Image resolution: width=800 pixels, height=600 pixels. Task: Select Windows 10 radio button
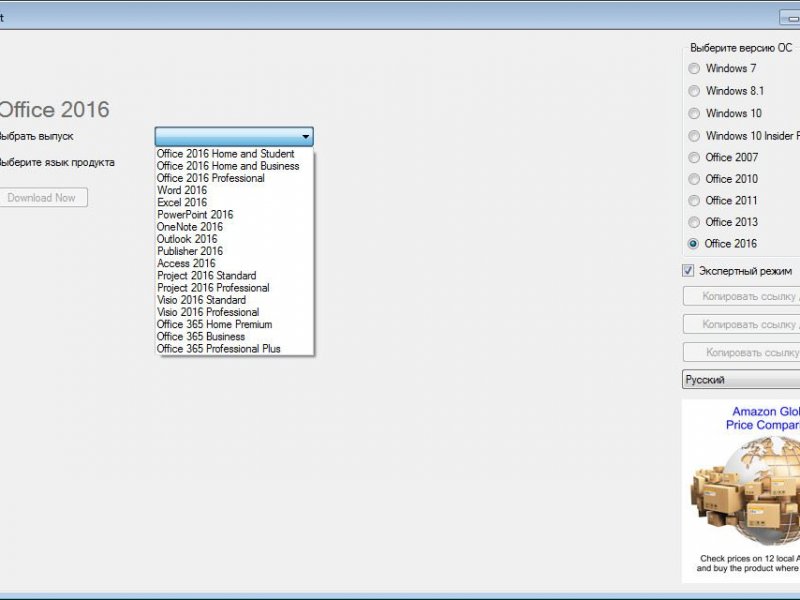pos(694,113)
